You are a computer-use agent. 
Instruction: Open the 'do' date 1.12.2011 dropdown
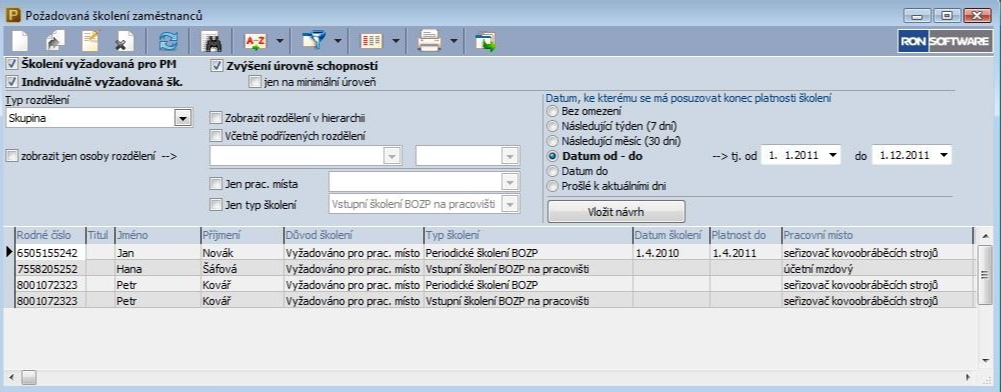pos(943,155)
